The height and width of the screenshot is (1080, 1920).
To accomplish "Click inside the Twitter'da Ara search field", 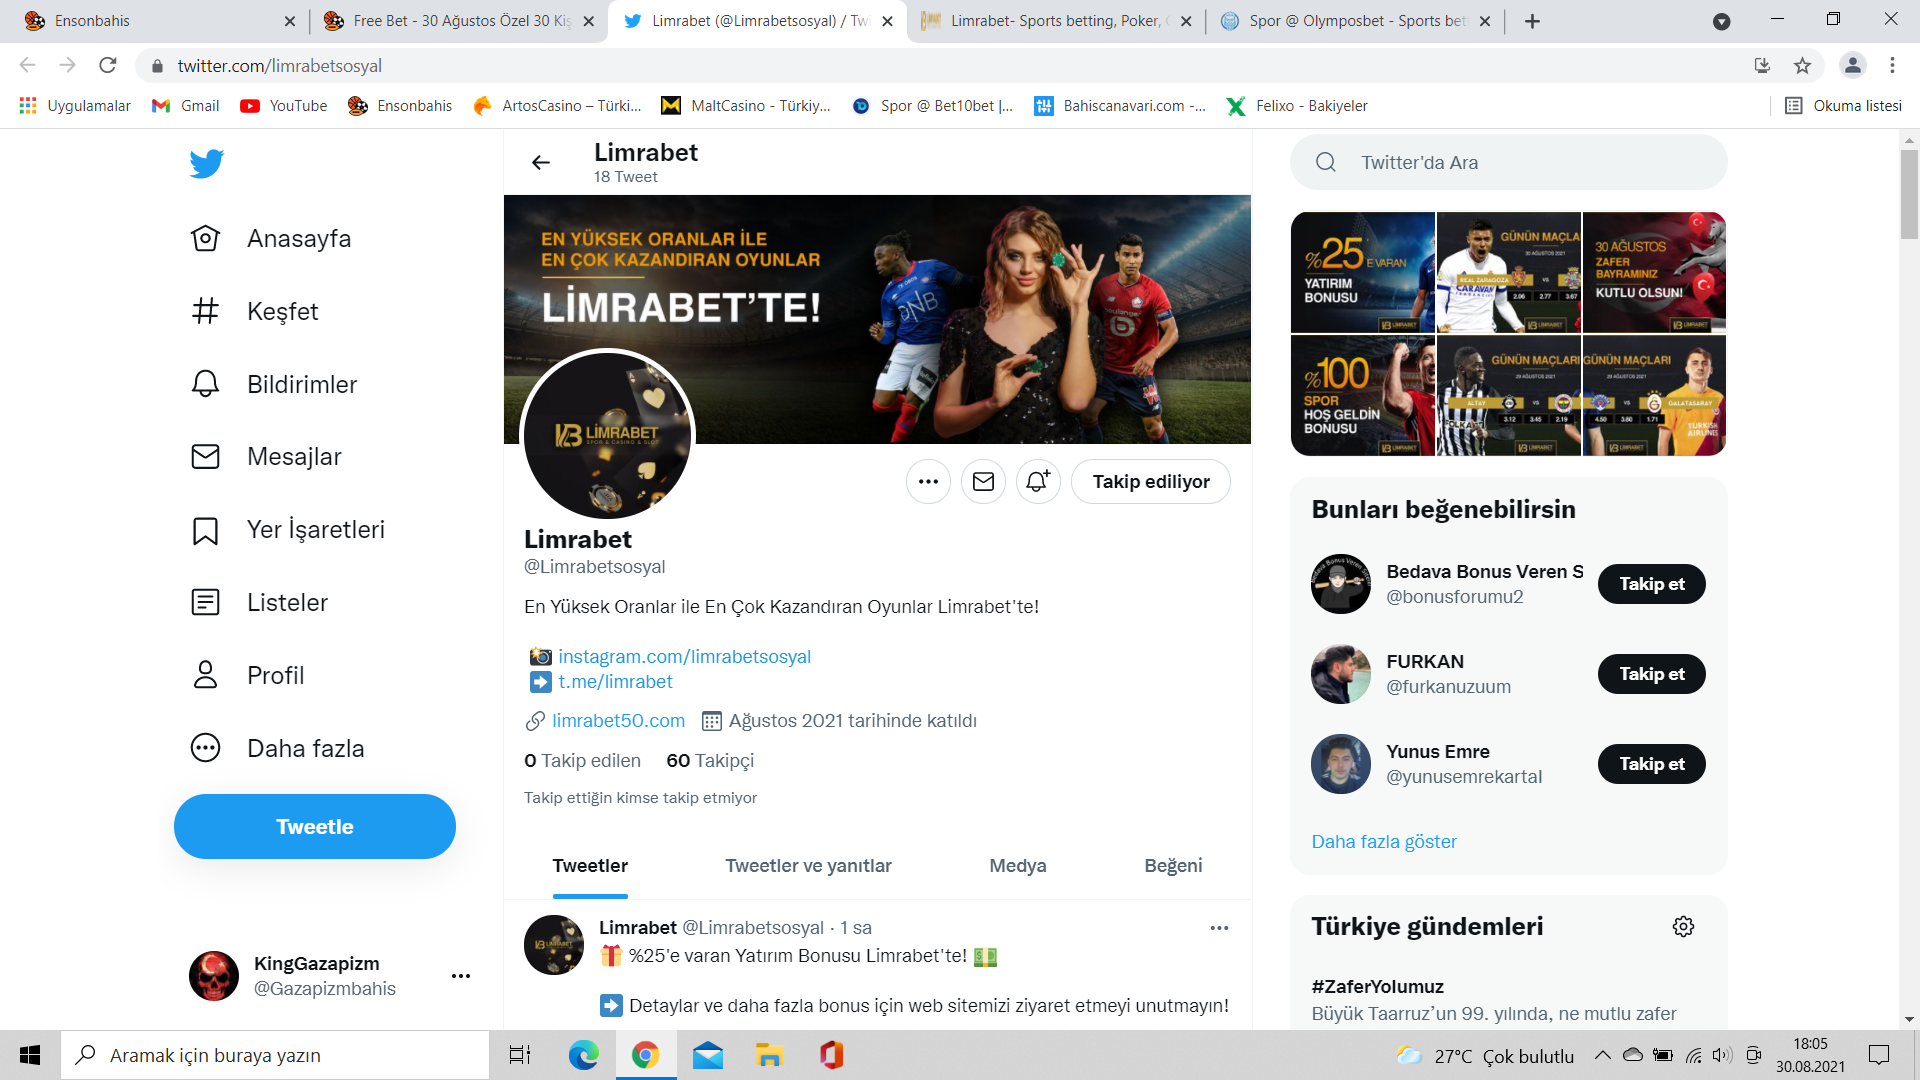I will [1509, 163].
